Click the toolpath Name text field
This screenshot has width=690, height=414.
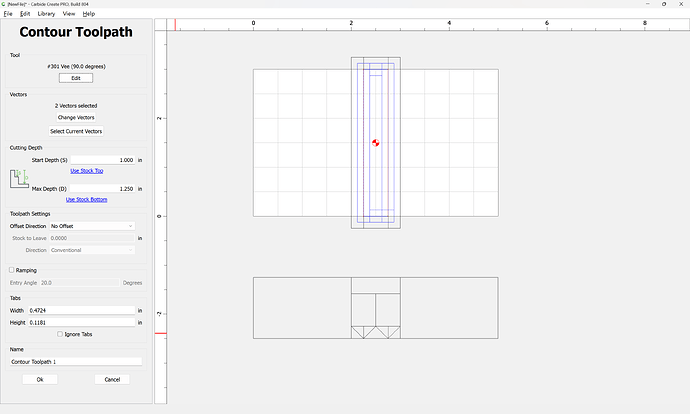coord(76,361)
